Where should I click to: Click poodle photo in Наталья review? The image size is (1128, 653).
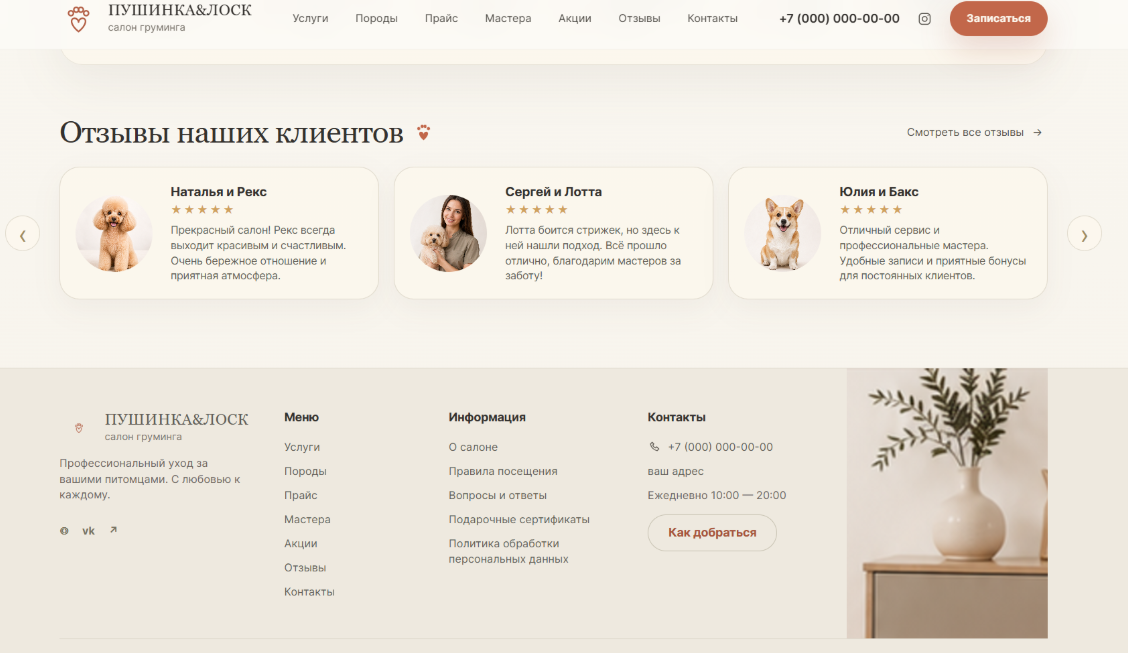point(114,234)
